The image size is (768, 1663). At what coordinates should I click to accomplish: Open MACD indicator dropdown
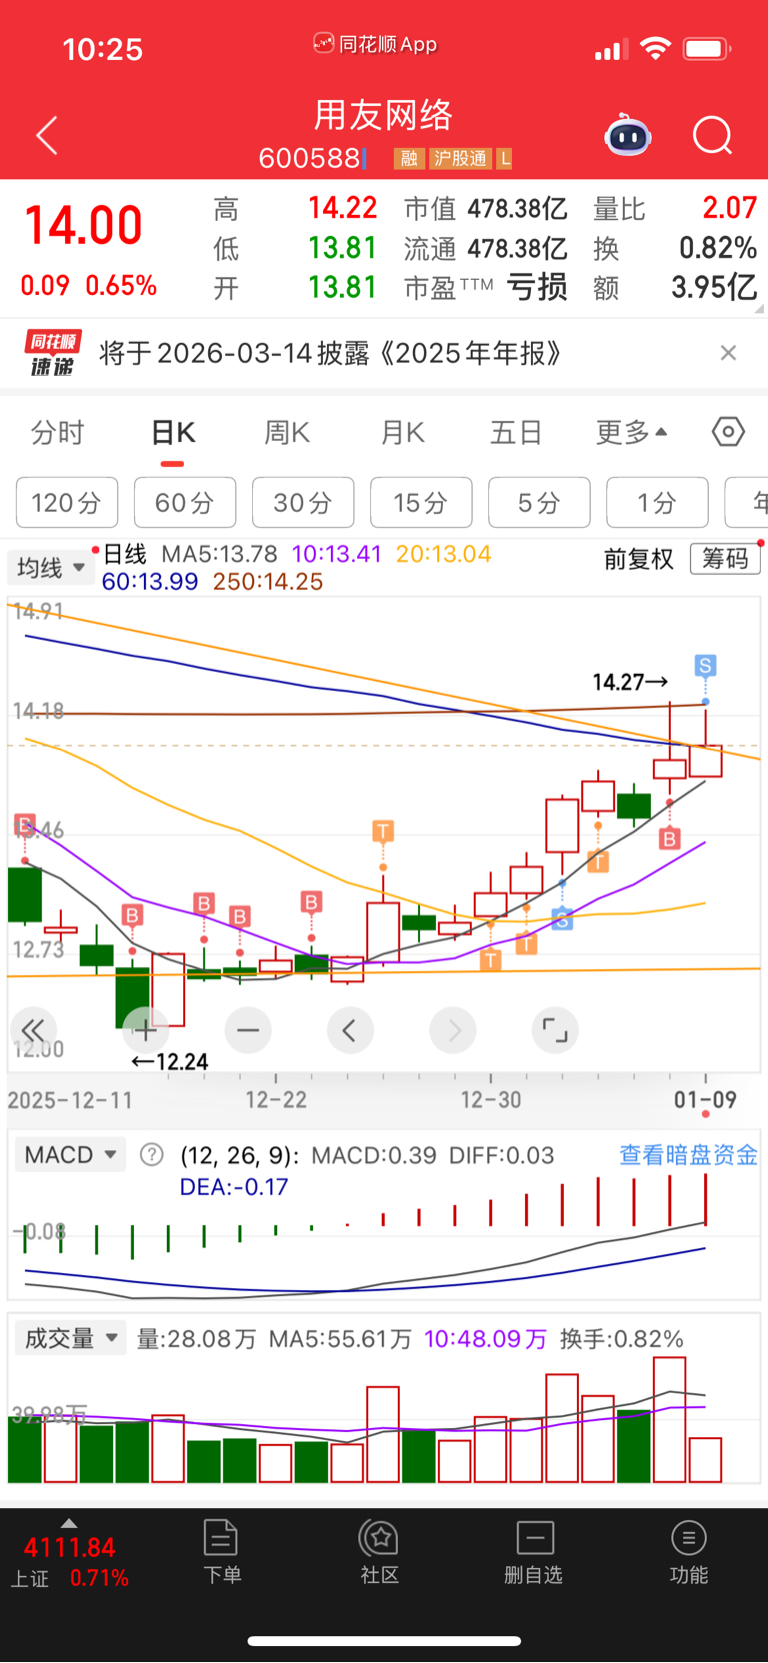70,1155
